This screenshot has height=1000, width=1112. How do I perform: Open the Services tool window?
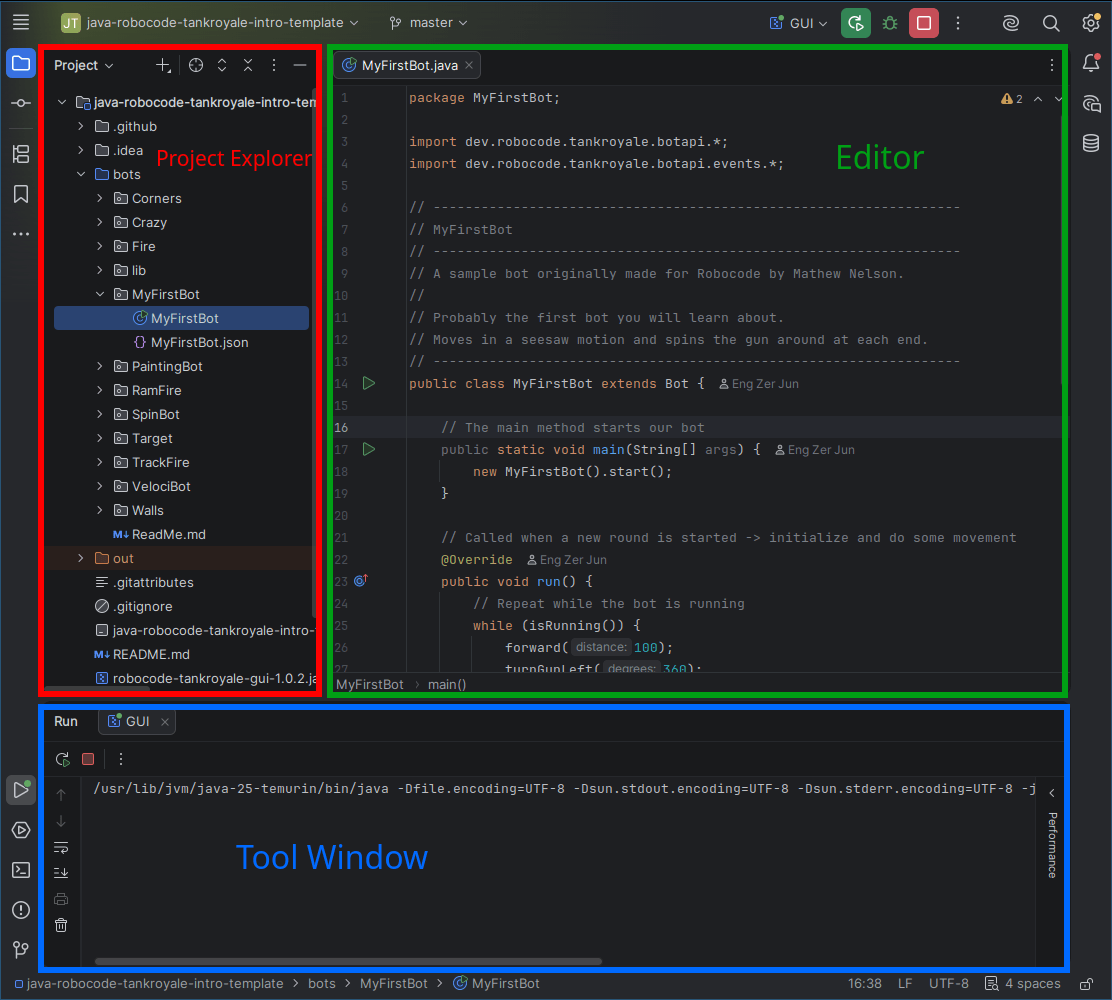[x=21, y=830]
